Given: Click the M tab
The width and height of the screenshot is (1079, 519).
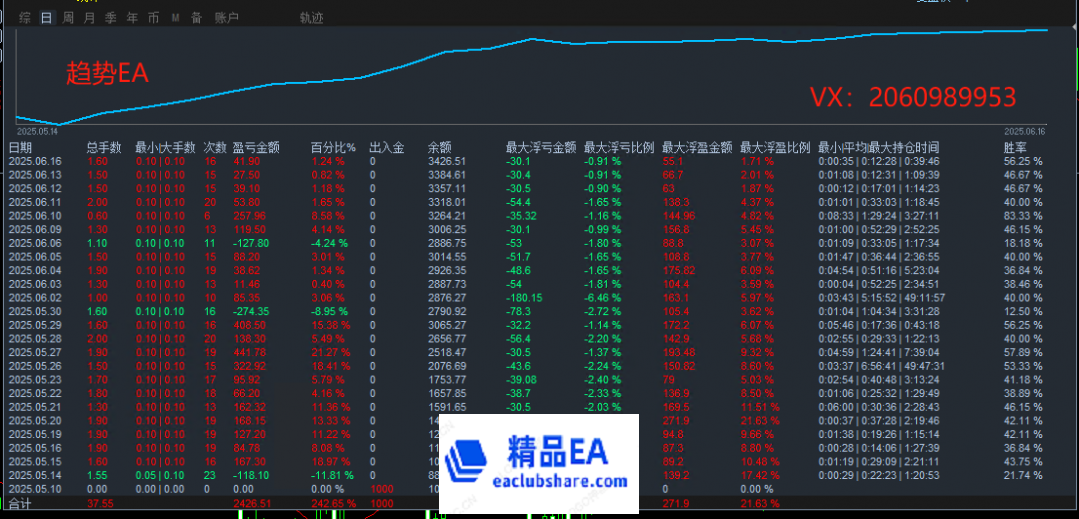Looking at the screenshot, I should [175, 18].
